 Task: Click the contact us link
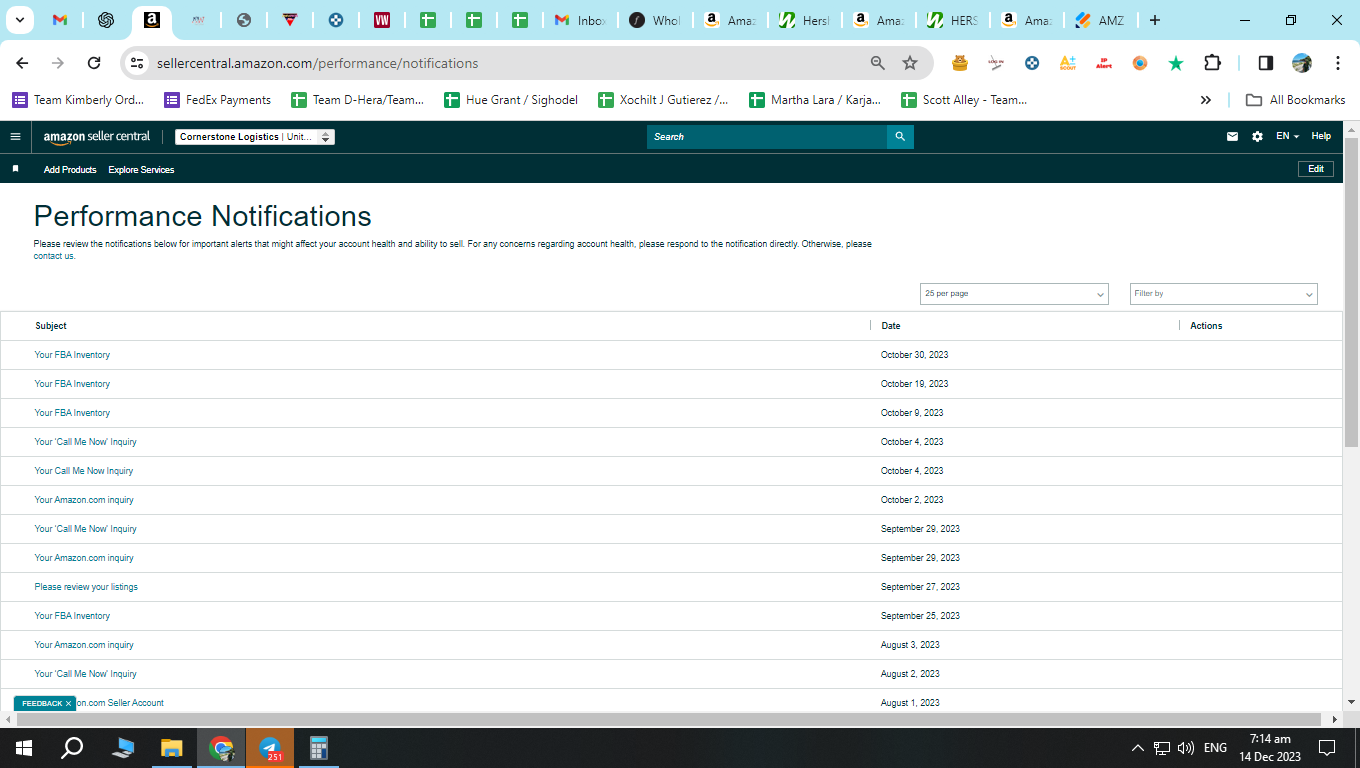pos(54,256)
